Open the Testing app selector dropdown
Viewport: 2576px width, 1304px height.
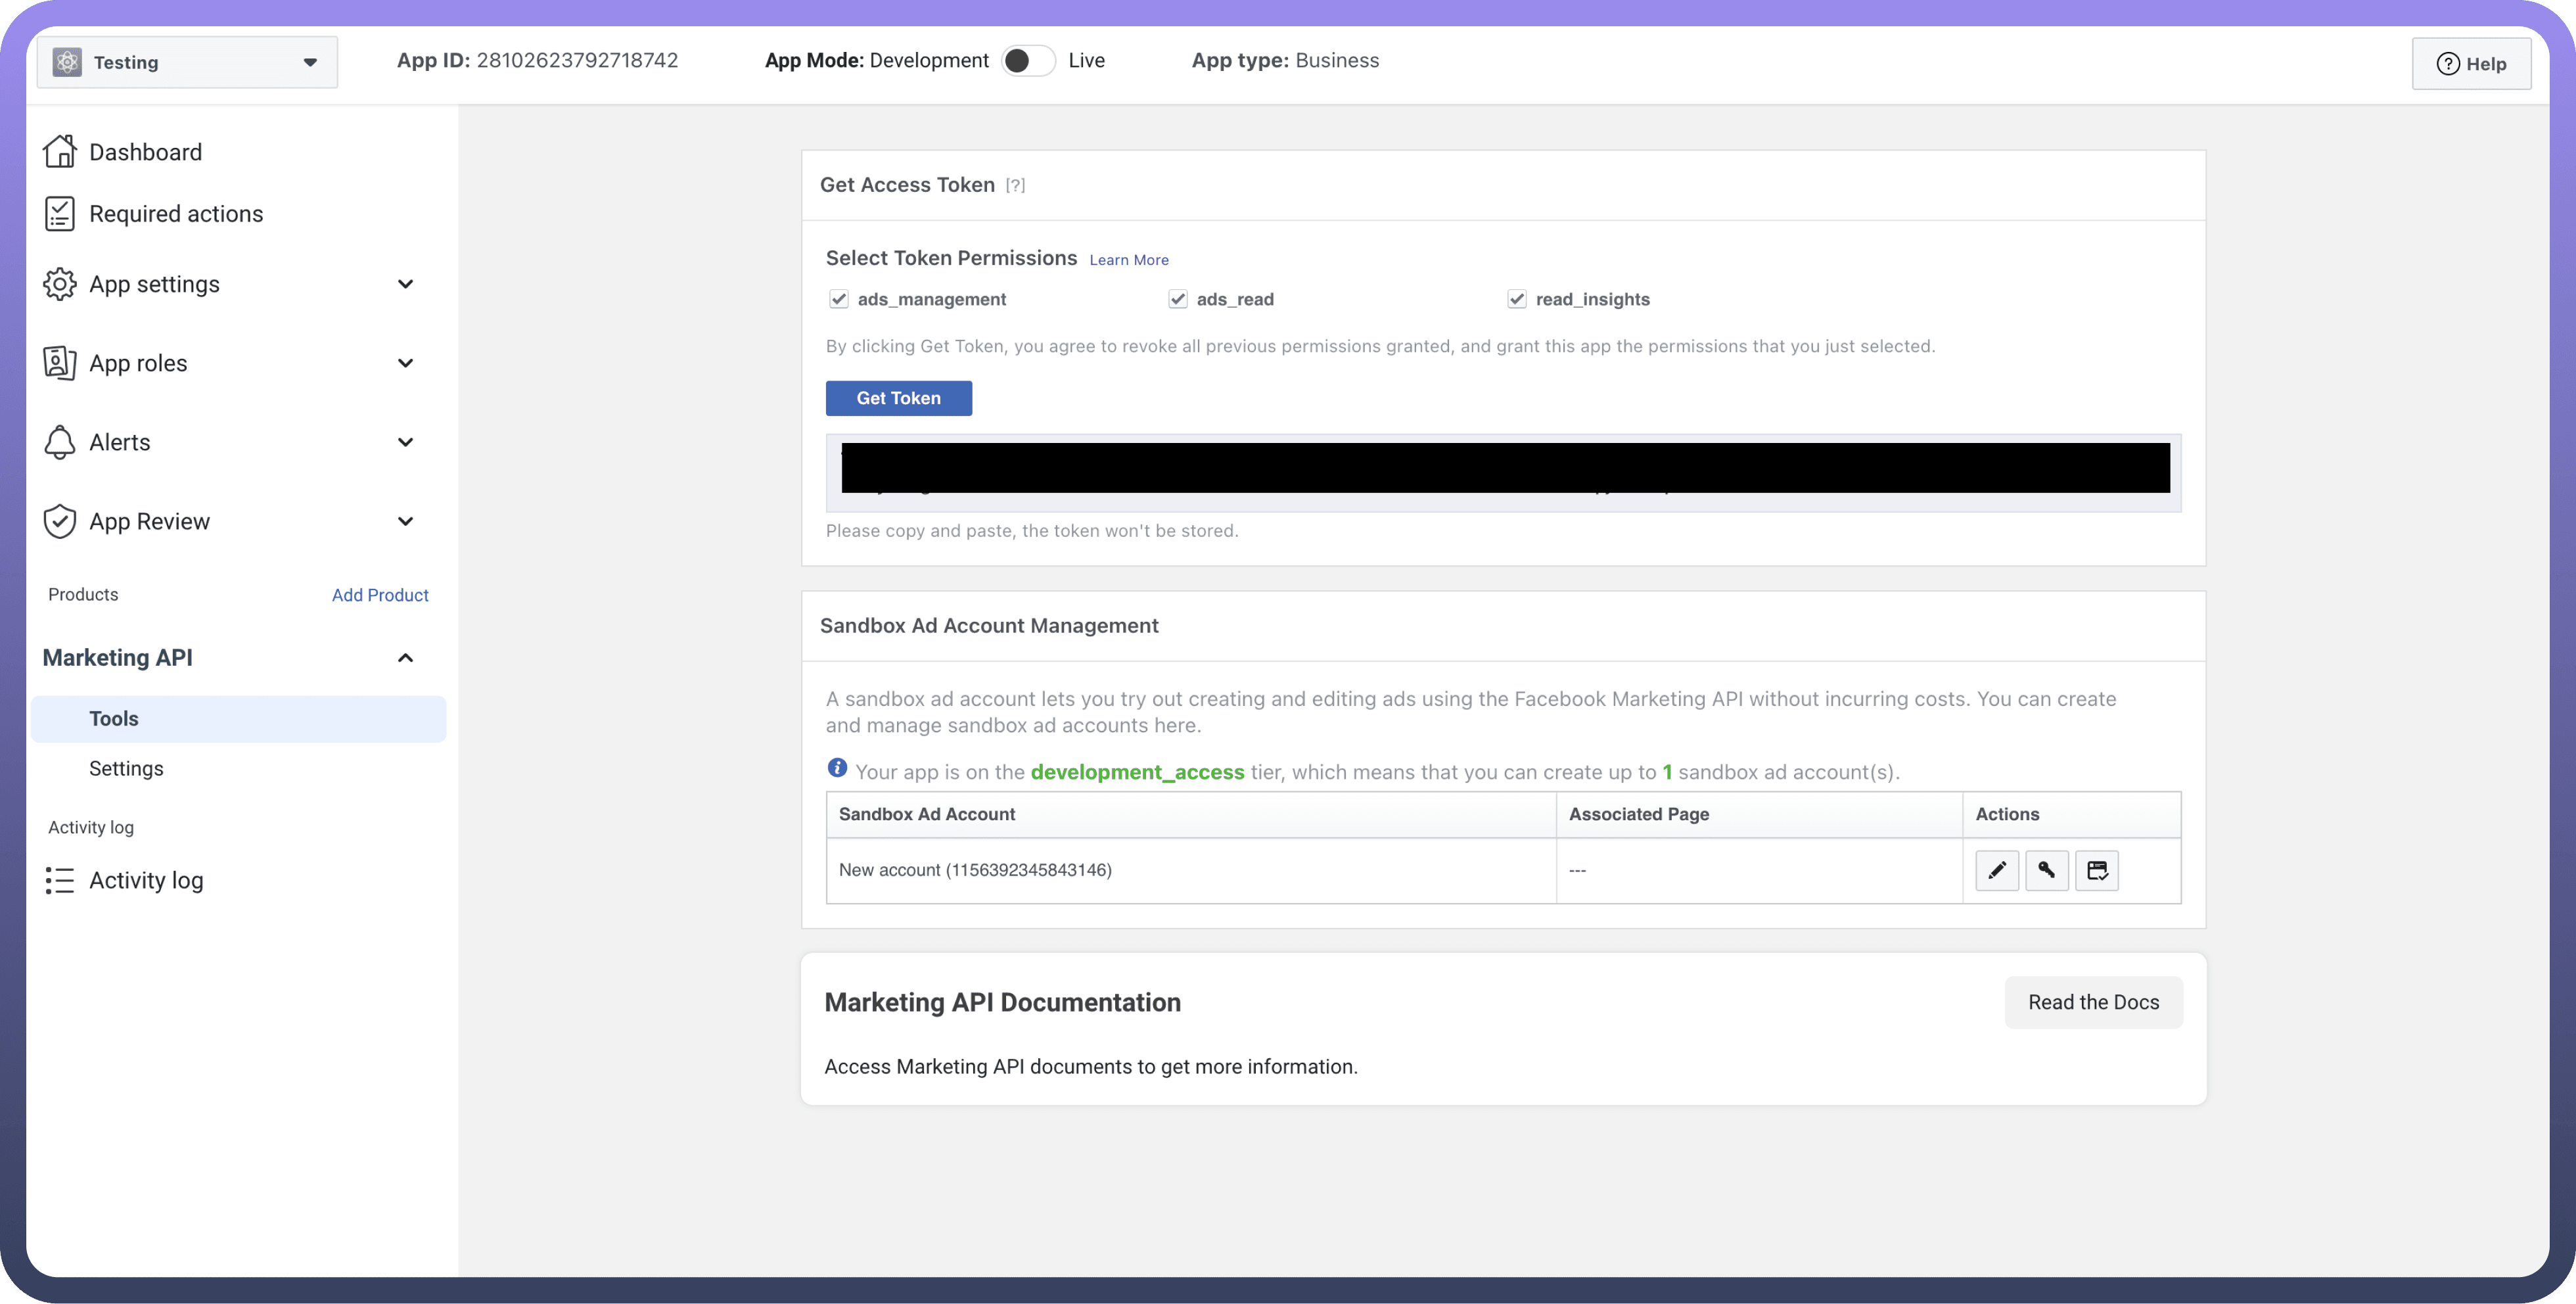coord(188,62)
